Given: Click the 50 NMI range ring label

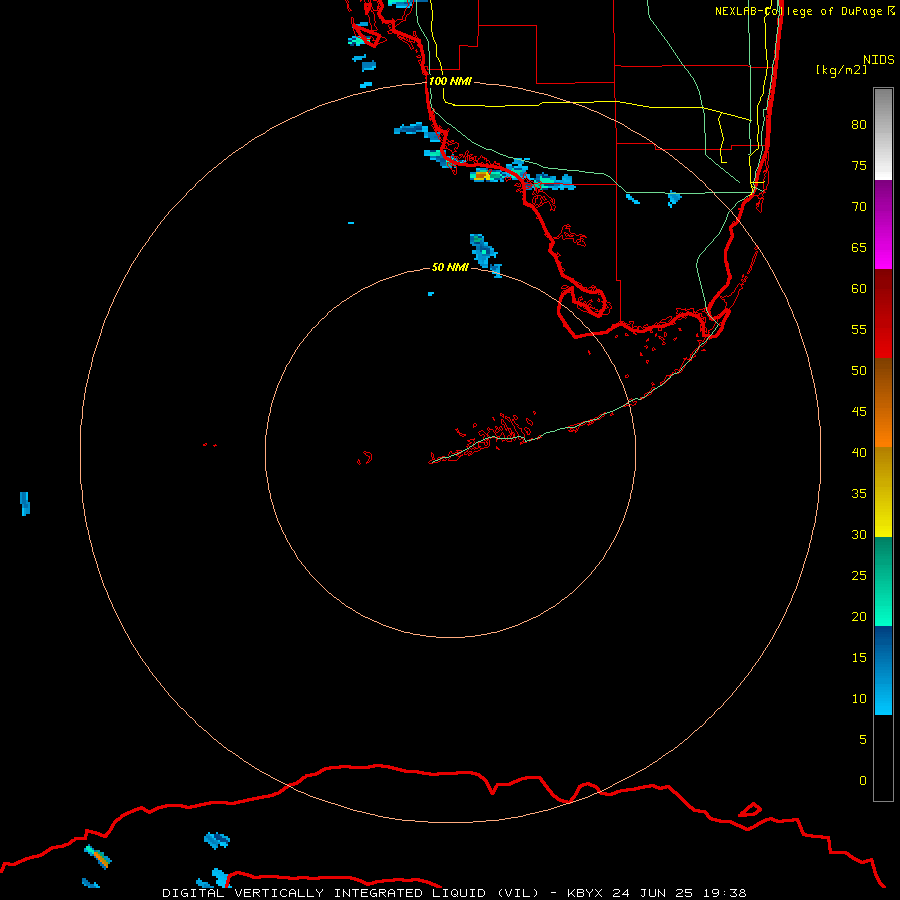Looking at the screenshot, I should [450, 267].
